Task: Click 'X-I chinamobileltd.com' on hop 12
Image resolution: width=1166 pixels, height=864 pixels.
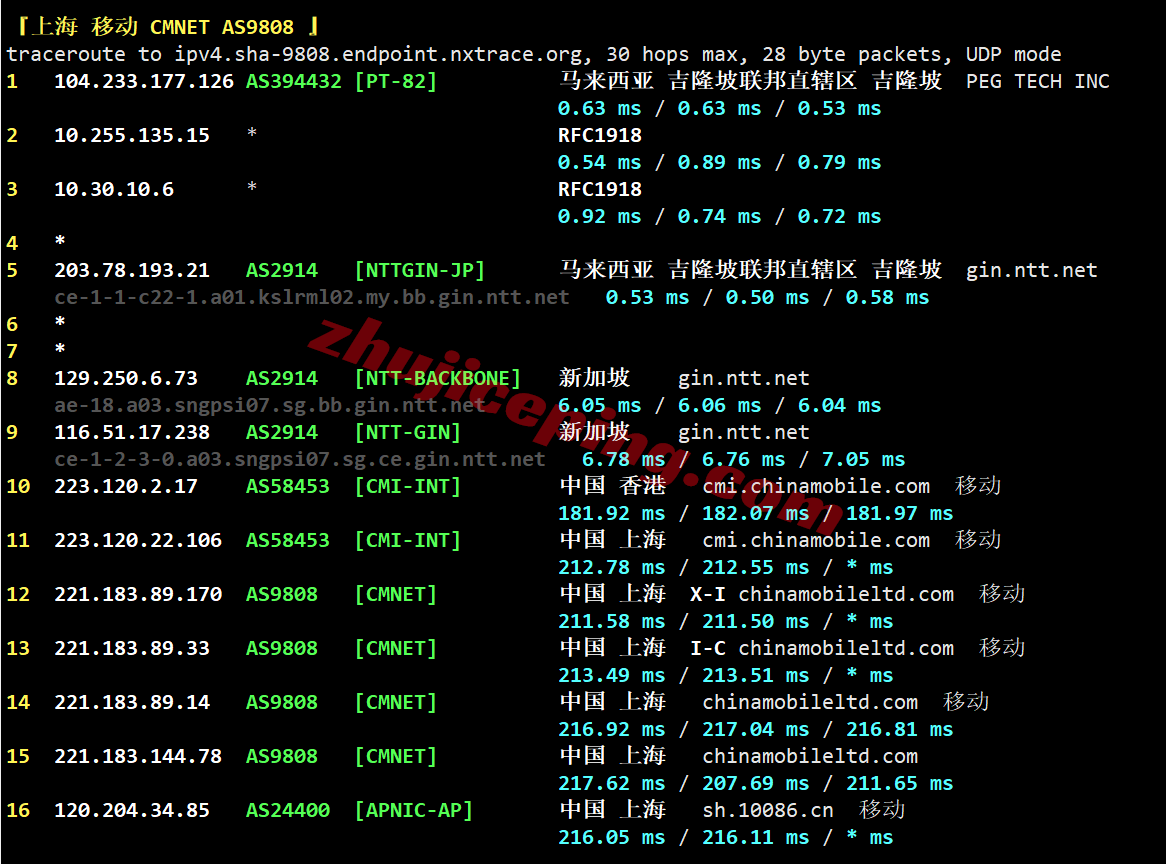Action: click(822, 594)
